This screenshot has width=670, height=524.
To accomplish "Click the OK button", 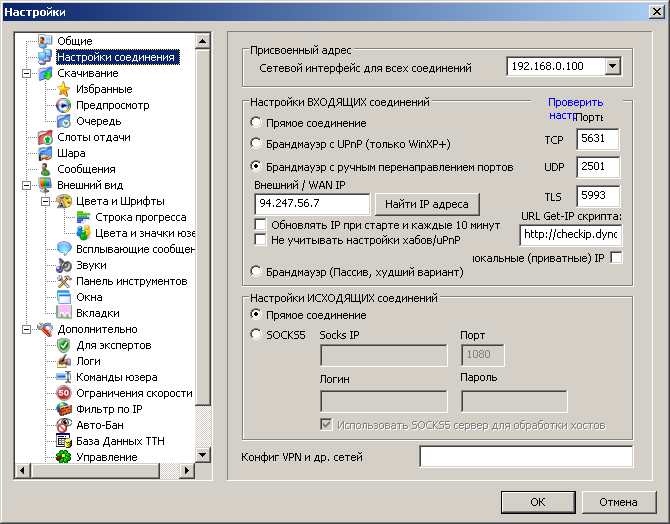I will pyautogui.click(x=538, y=501).
